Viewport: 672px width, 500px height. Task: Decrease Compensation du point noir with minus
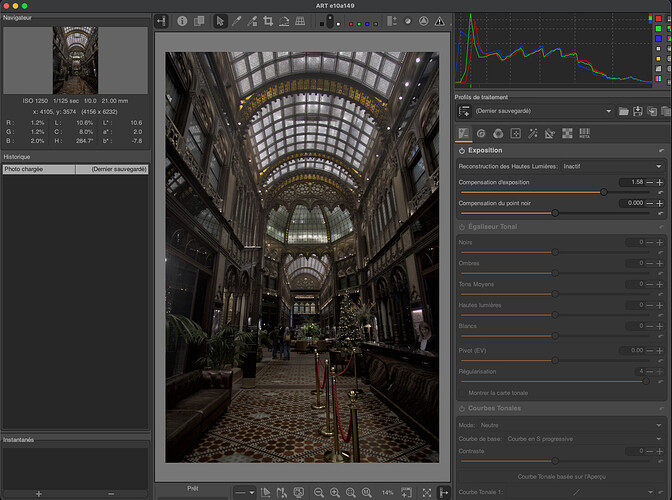pos(650,203)
